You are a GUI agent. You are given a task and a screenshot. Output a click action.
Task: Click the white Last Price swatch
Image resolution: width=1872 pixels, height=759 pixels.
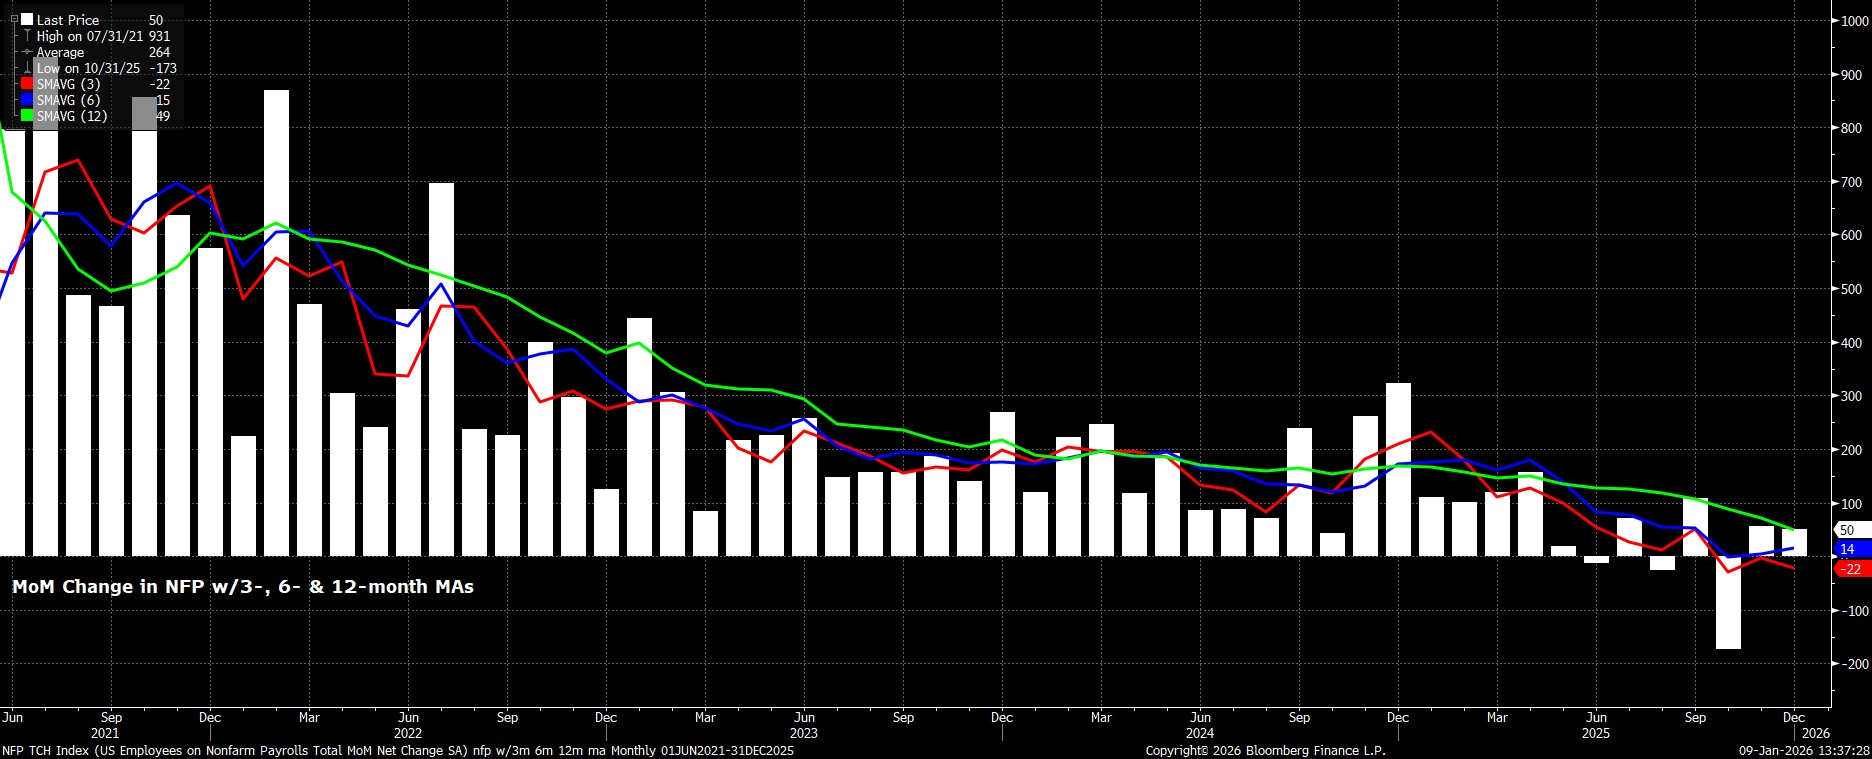pyautogui.click(x=27, y=20)
